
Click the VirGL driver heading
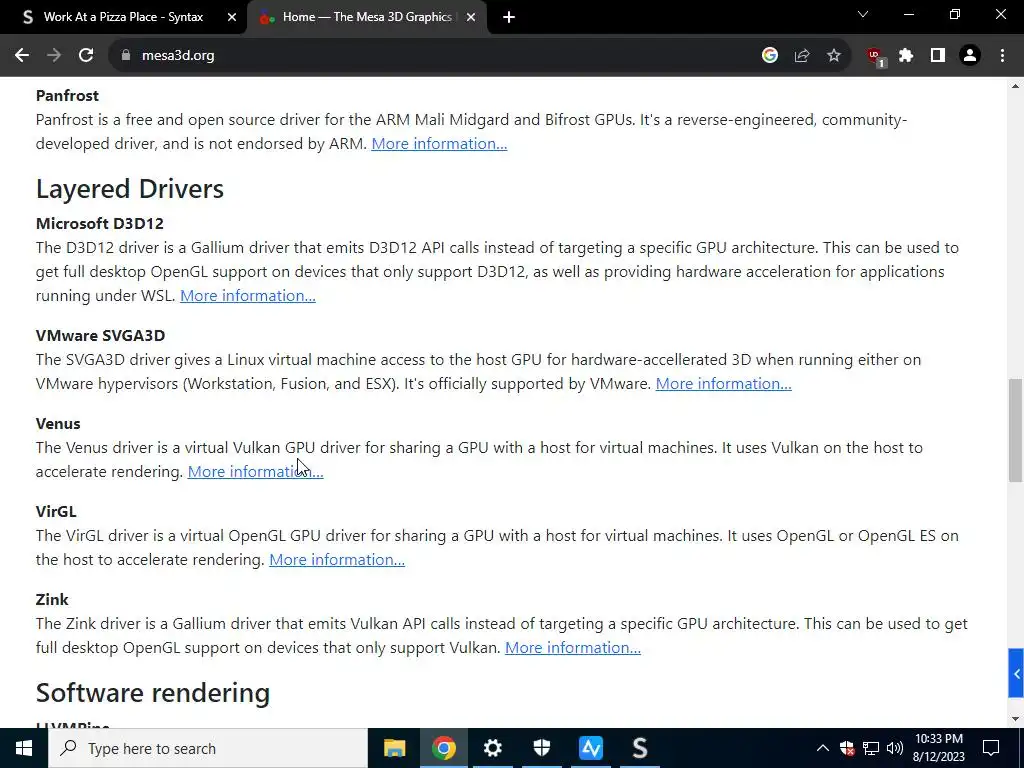click(56, 512)
